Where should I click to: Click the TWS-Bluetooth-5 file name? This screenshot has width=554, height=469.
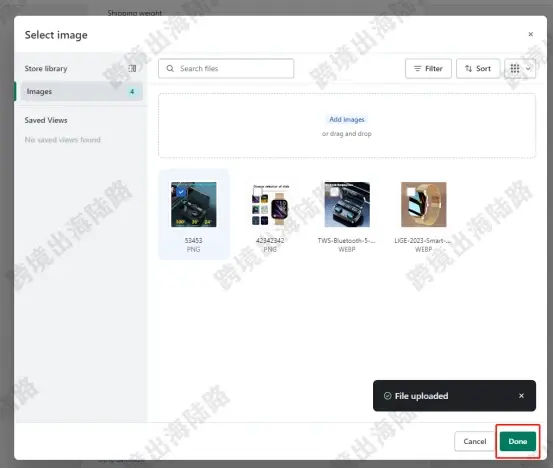[x=347, y=240]
